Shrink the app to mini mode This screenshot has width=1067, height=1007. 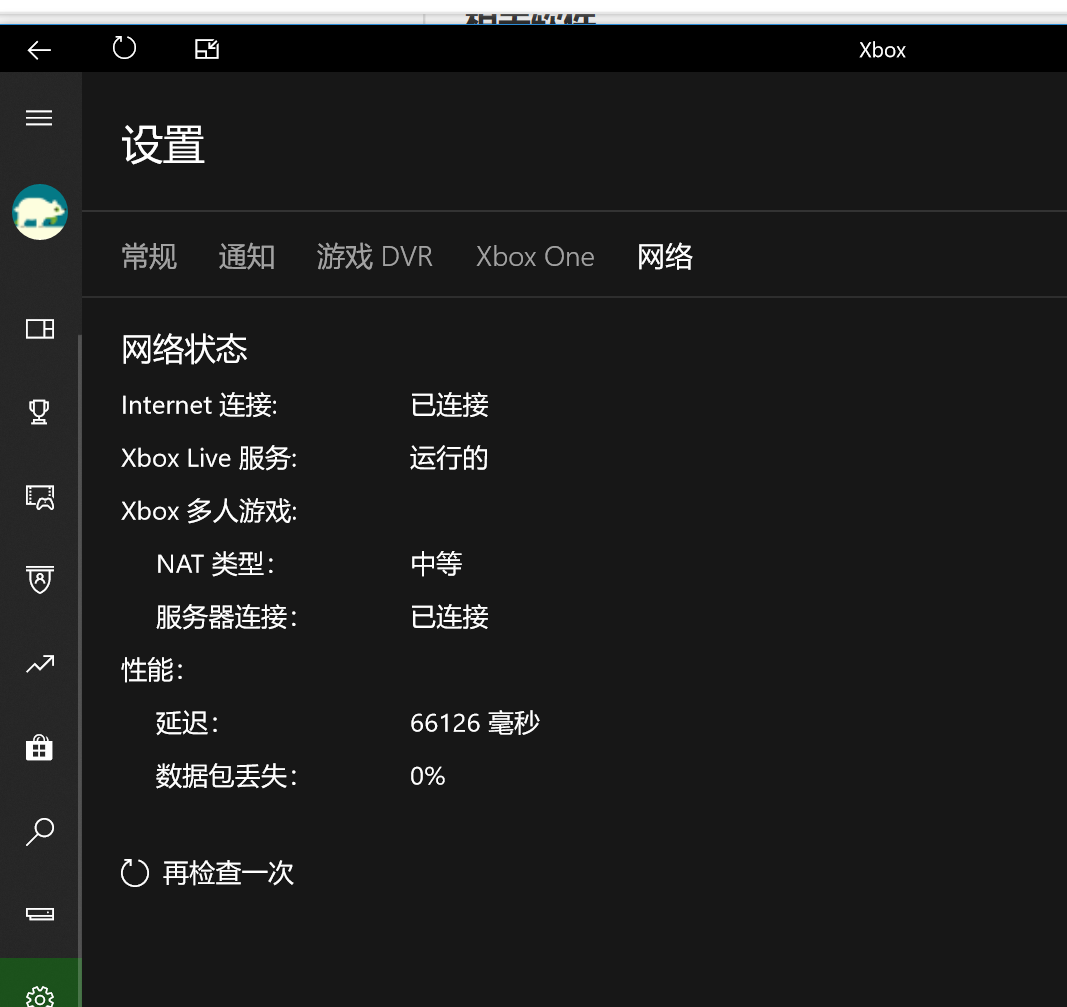[206, 48]
